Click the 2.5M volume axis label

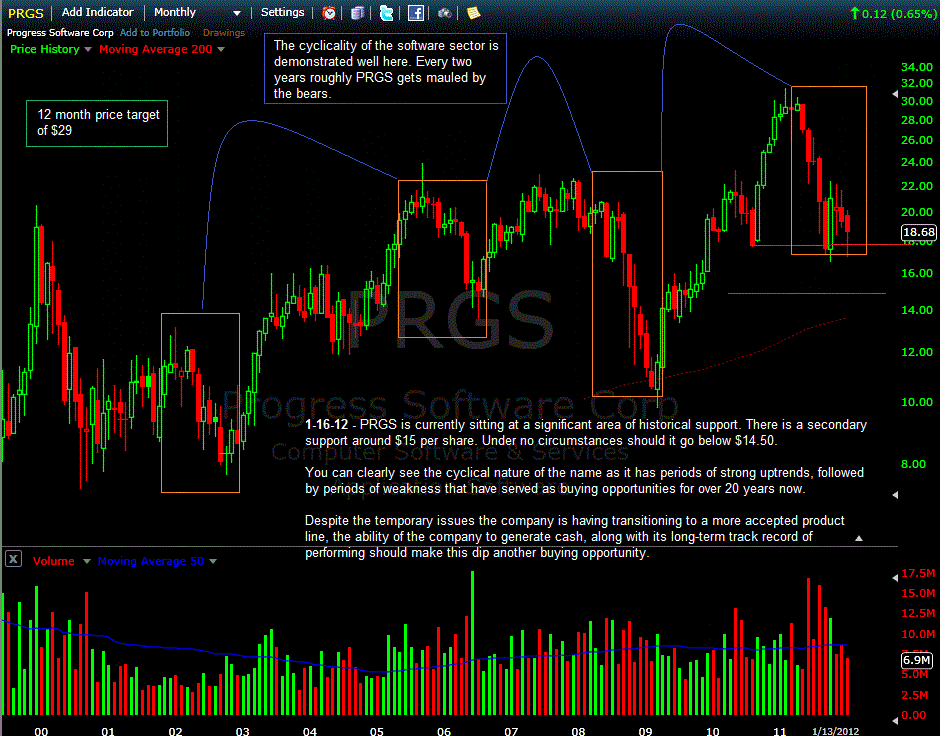point(915,695)
